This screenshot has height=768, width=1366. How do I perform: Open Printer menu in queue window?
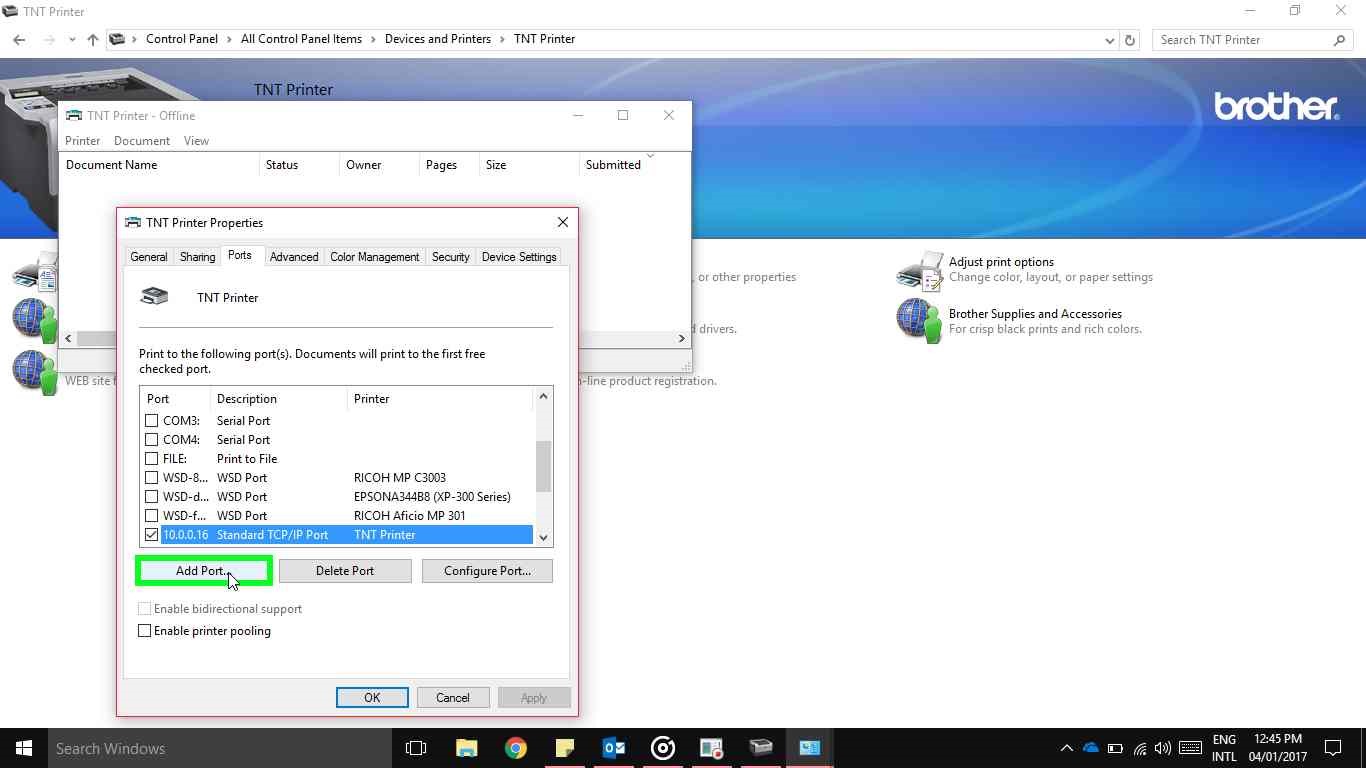pyautogui.click(x=83, y=141)
